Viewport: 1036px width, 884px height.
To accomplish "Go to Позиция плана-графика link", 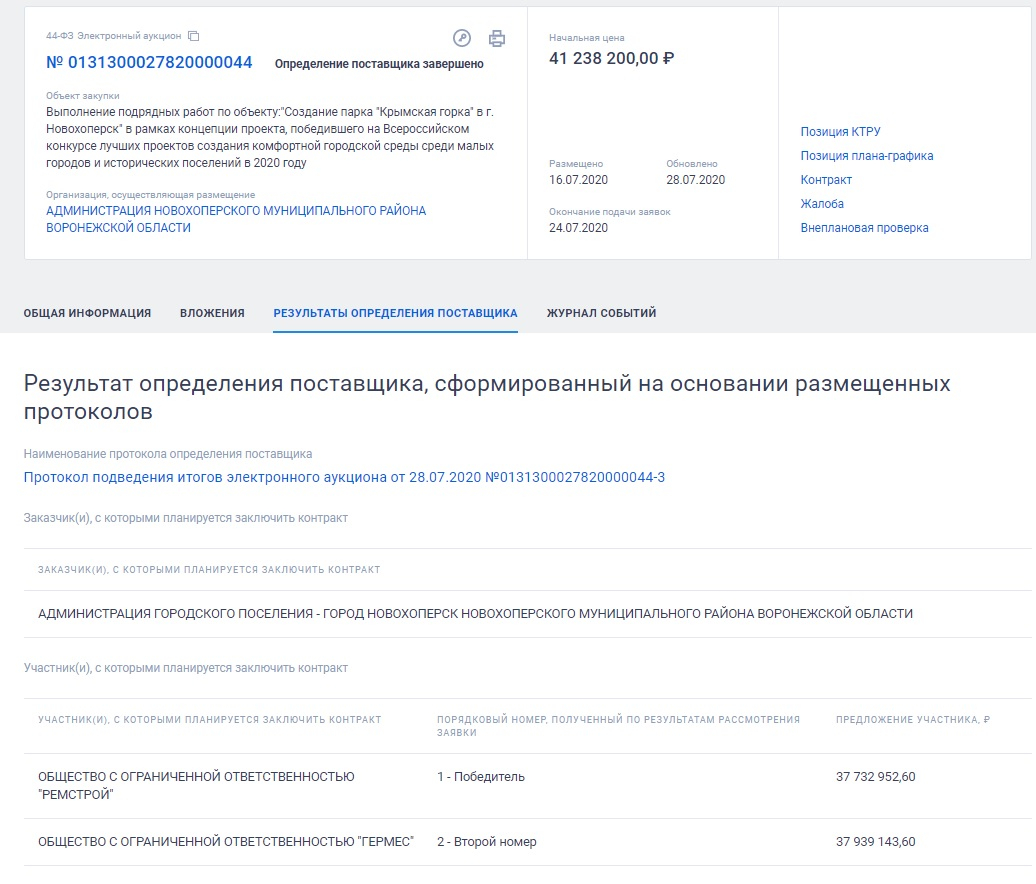I will 867,156.
